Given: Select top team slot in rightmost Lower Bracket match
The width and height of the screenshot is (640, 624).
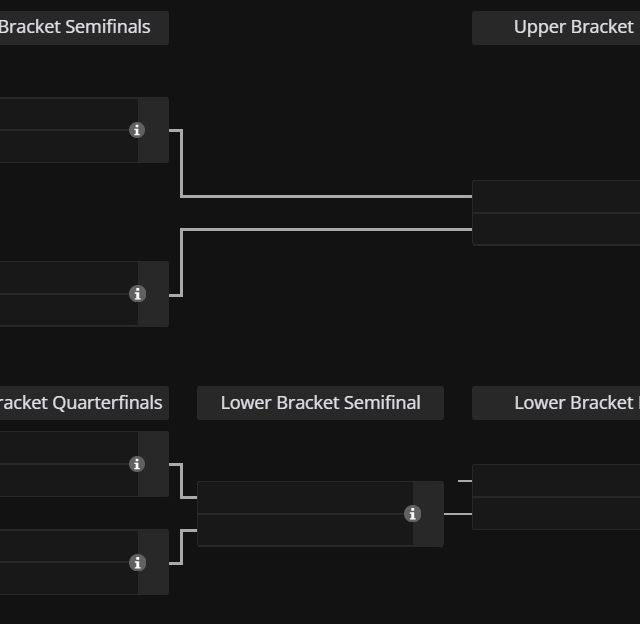Looking at the screenshot, I should (556, 481).
